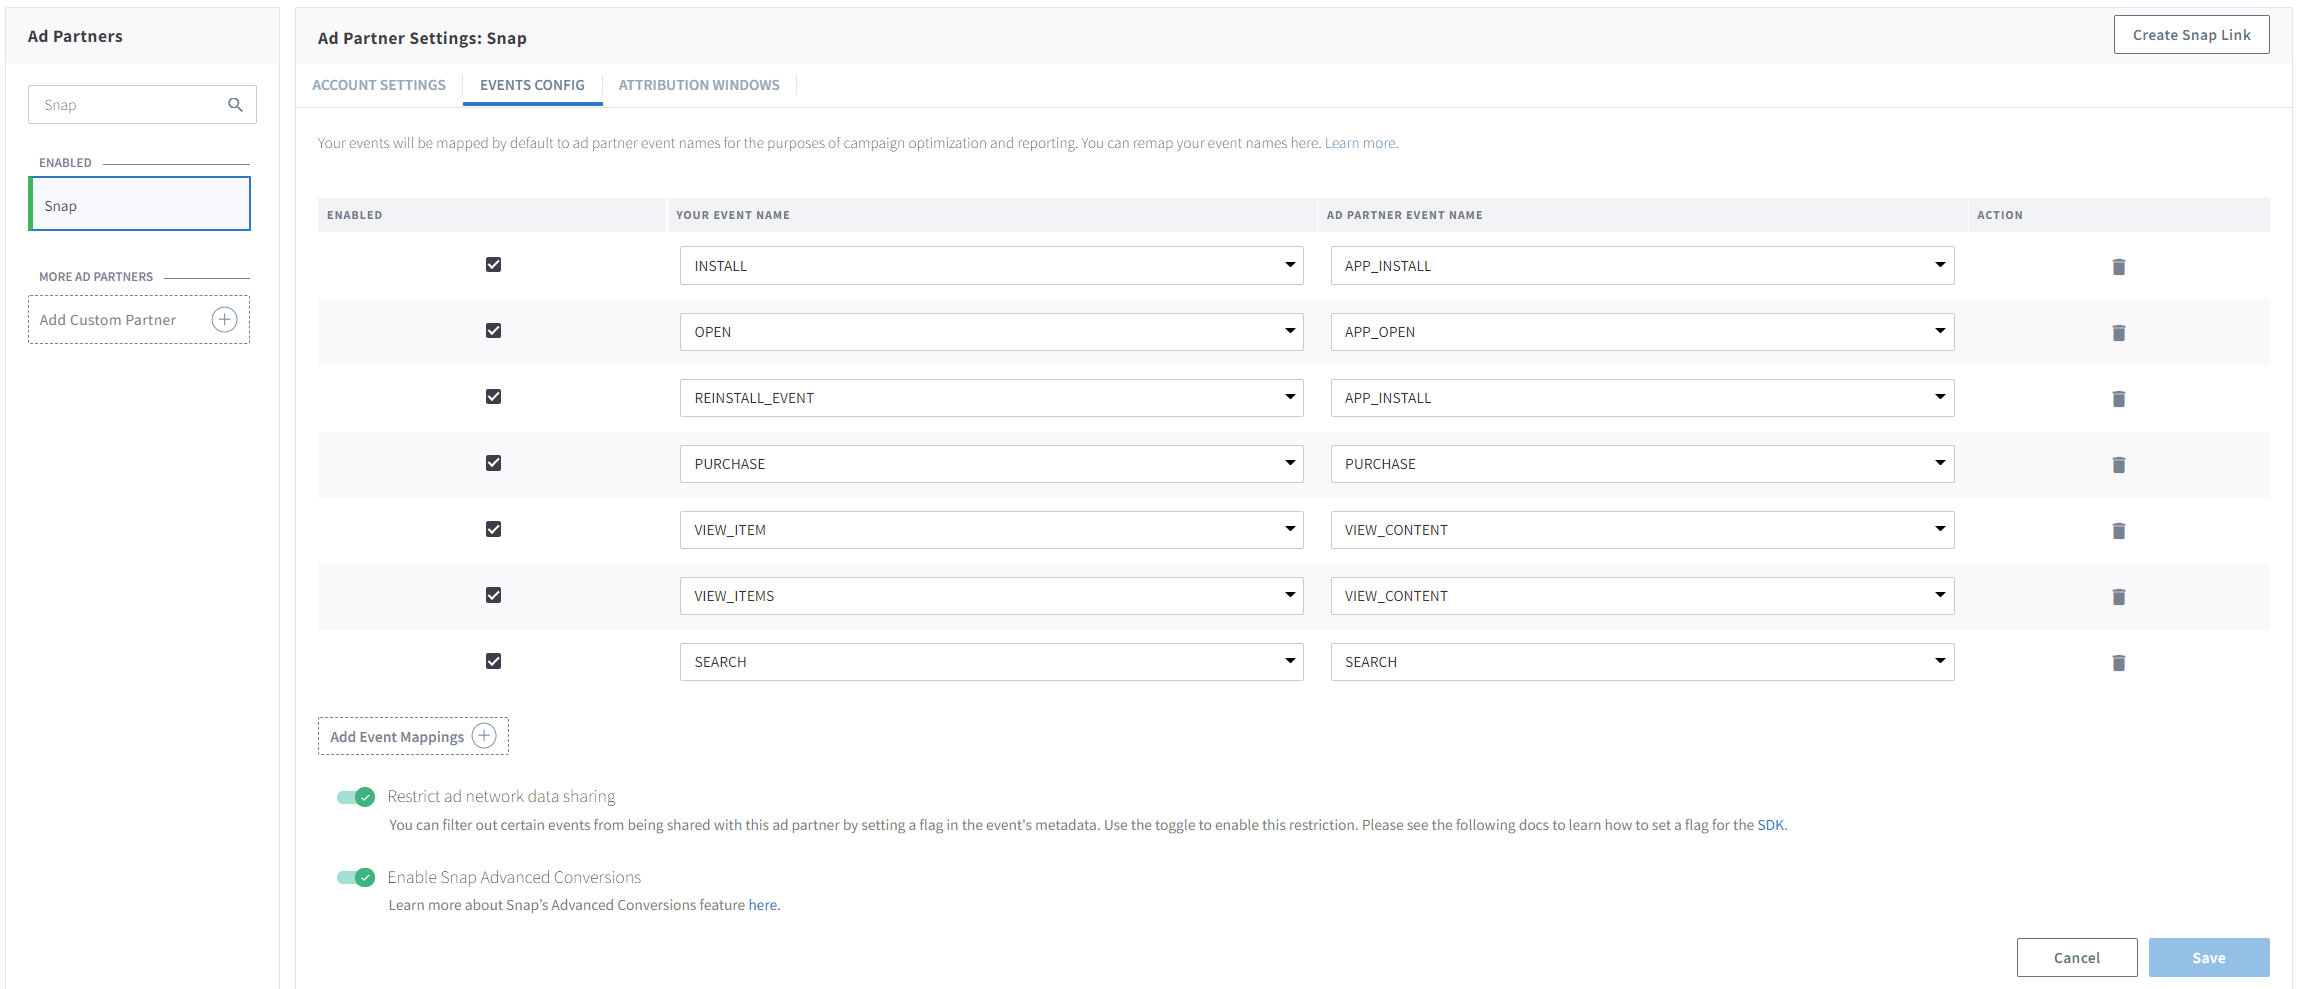The height and width of the screenshot is (989, 2299).
Task: Uncheck the OPEN row enabled checkbox
Action: pyautogui.click(x=493, y=330)
